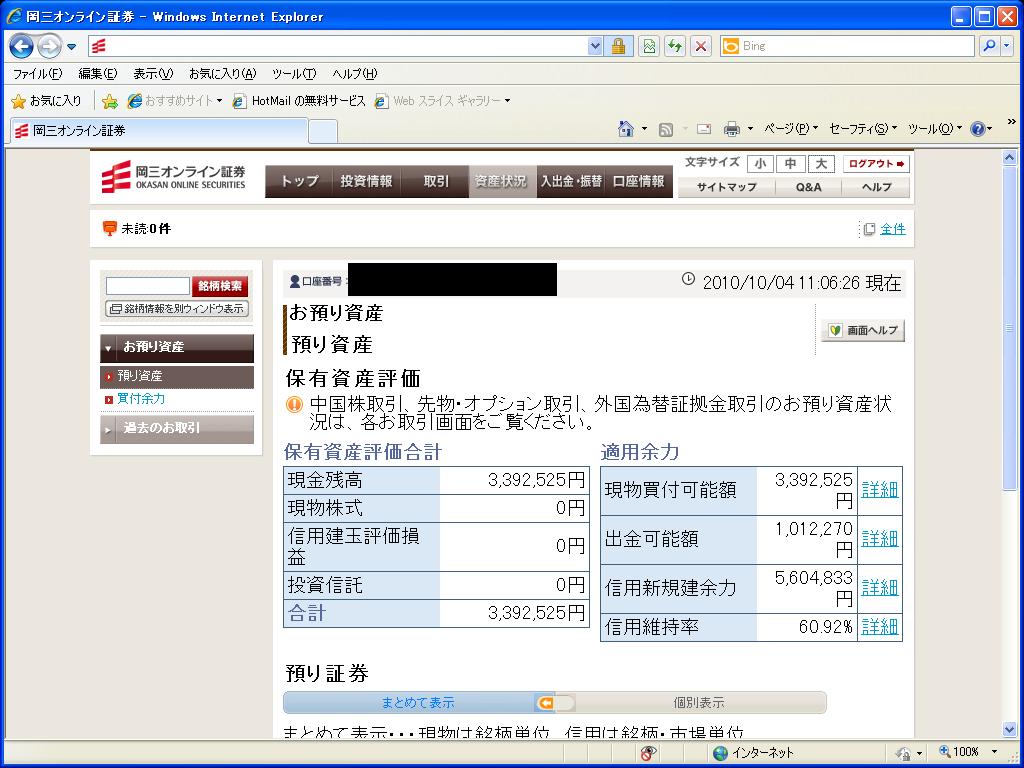
Task: Log out with the ログアウト button
Action: (x=876, y=163)
